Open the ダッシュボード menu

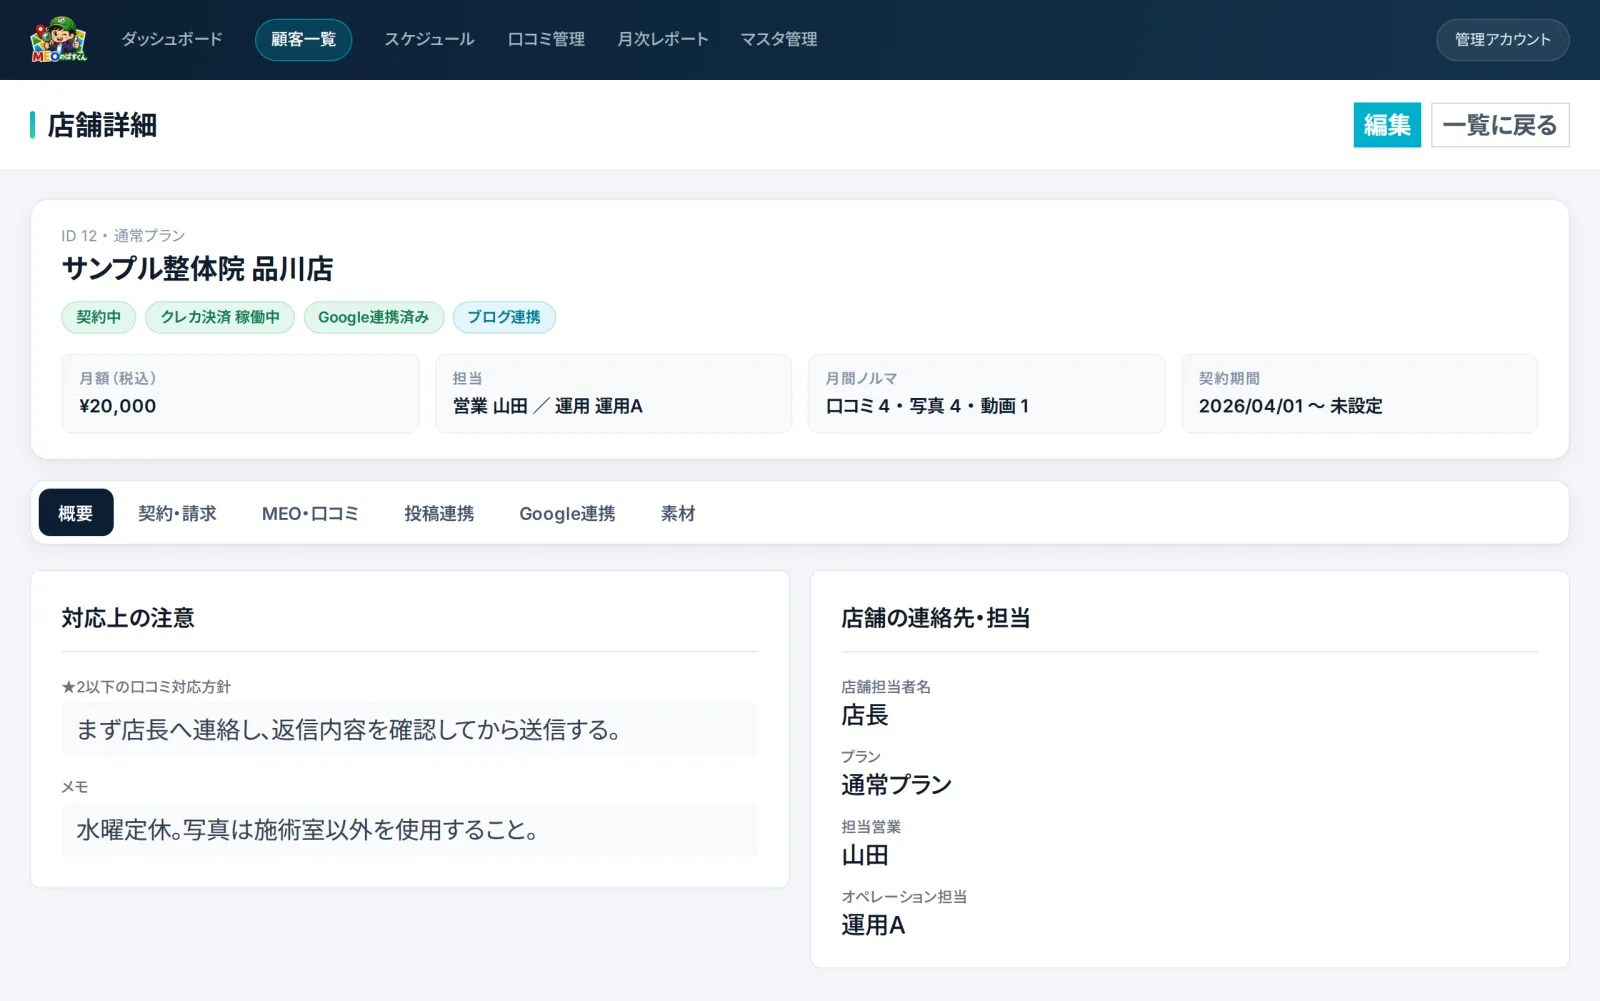(172, 39)
